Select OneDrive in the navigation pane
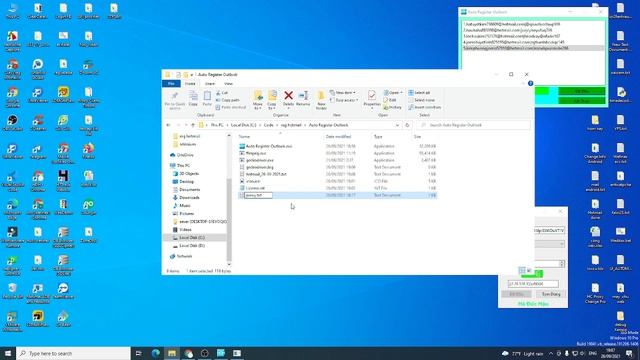 click(185, 155)
